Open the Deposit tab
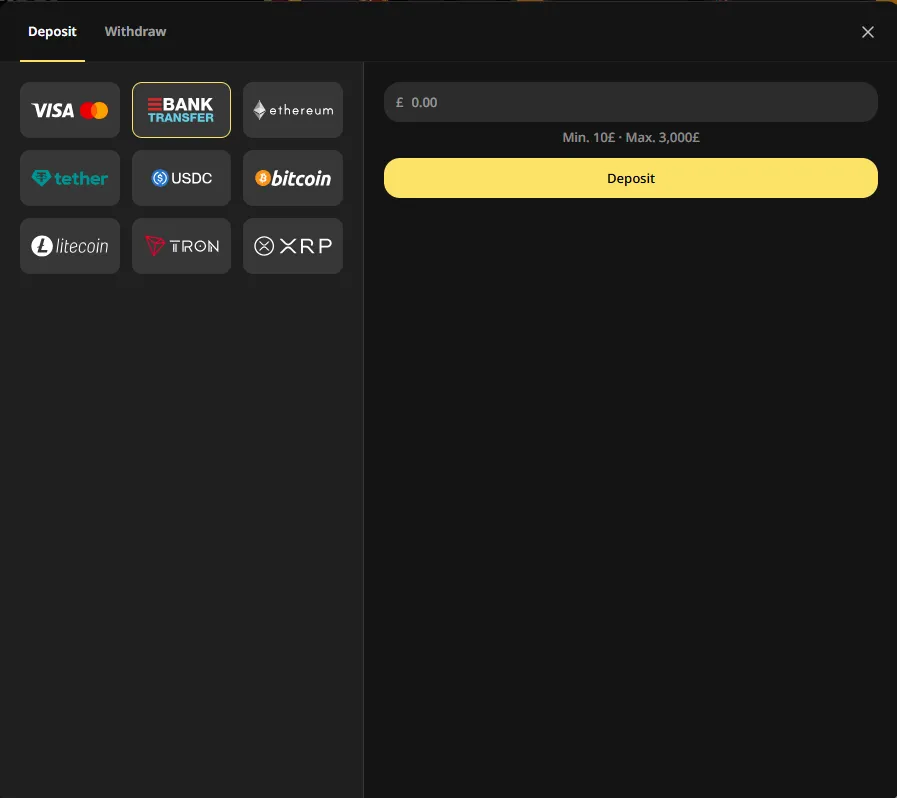The image size is (897, 798). click(x=52, y=31)
